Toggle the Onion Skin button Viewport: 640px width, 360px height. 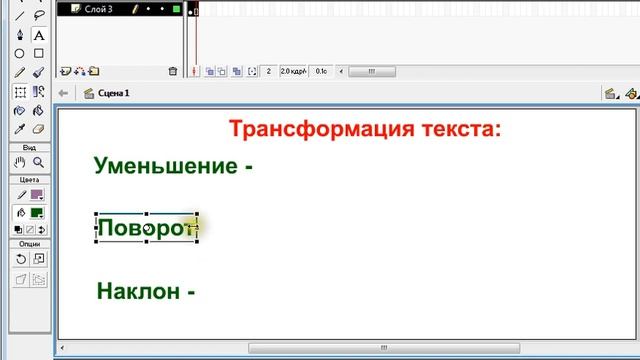click(x=210, y=71)
